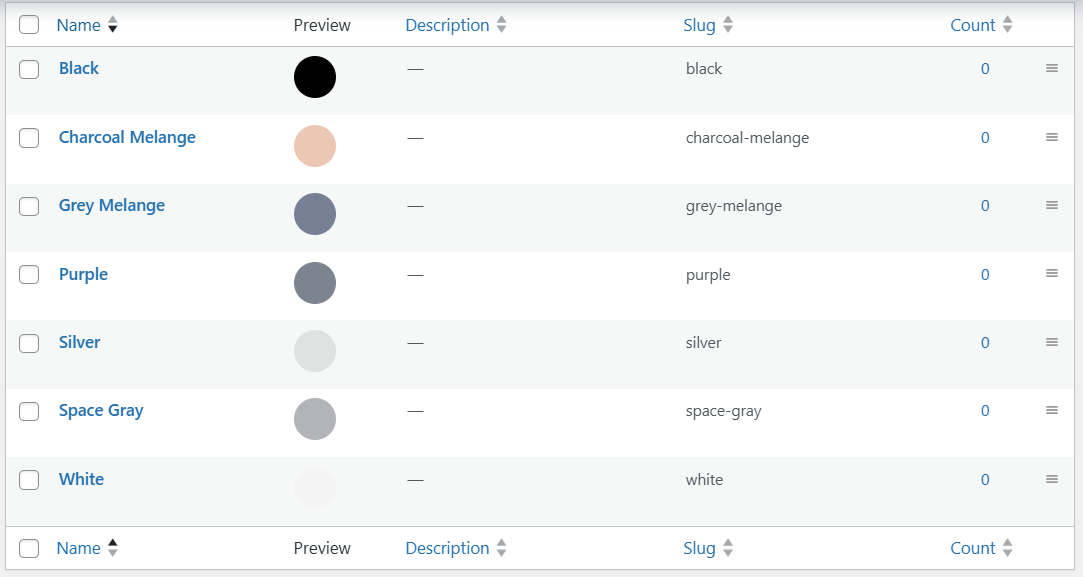Click the Count value for Black

point(985,69)
